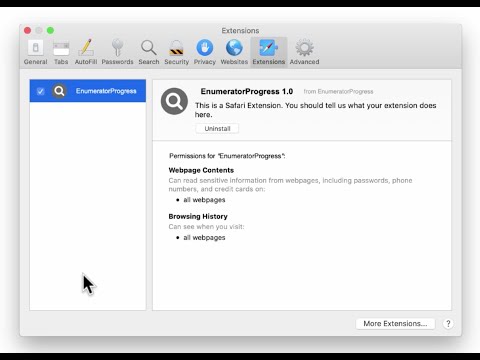Click the large EnumeratorProgress extension icon
The height and width of the screenshot is (360, 480).
(x=174, y=101)
